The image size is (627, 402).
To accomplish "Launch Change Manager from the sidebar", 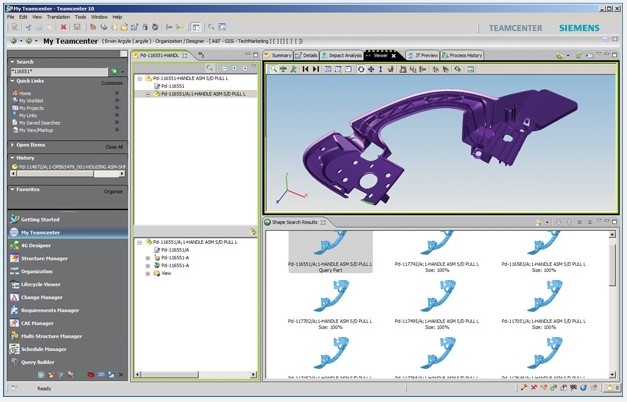I will tap(42, 297).
